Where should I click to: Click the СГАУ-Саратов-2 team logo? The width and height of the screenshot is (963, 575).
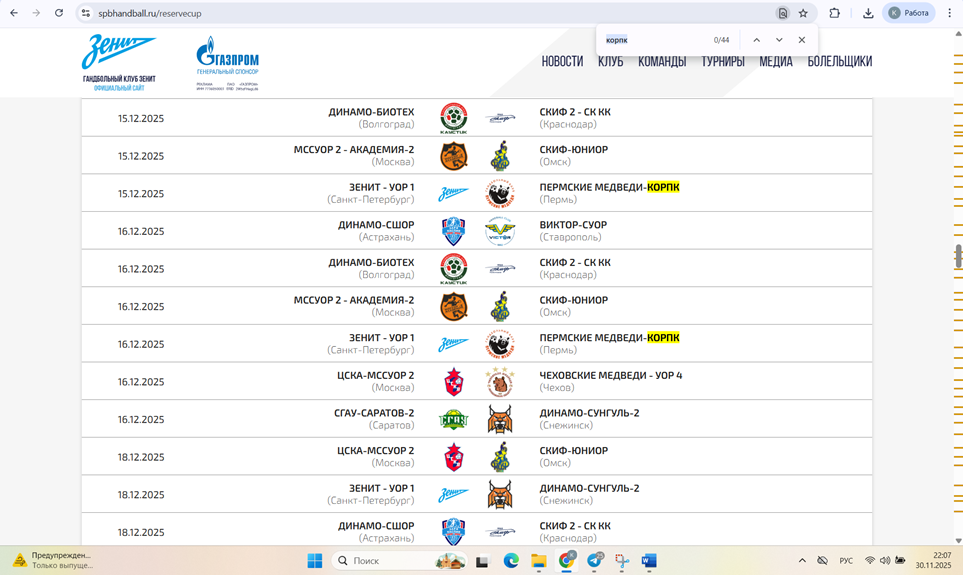pos(454,420)
